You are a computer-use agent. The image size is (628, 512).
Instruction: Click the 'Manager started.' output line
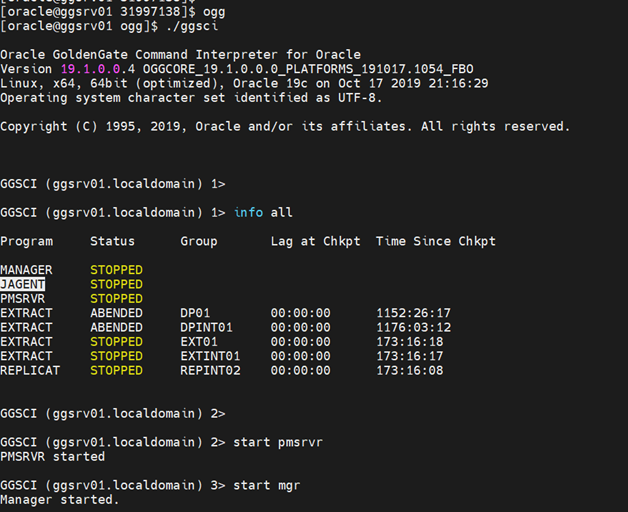pyautogui.click(x=60, y=499)
